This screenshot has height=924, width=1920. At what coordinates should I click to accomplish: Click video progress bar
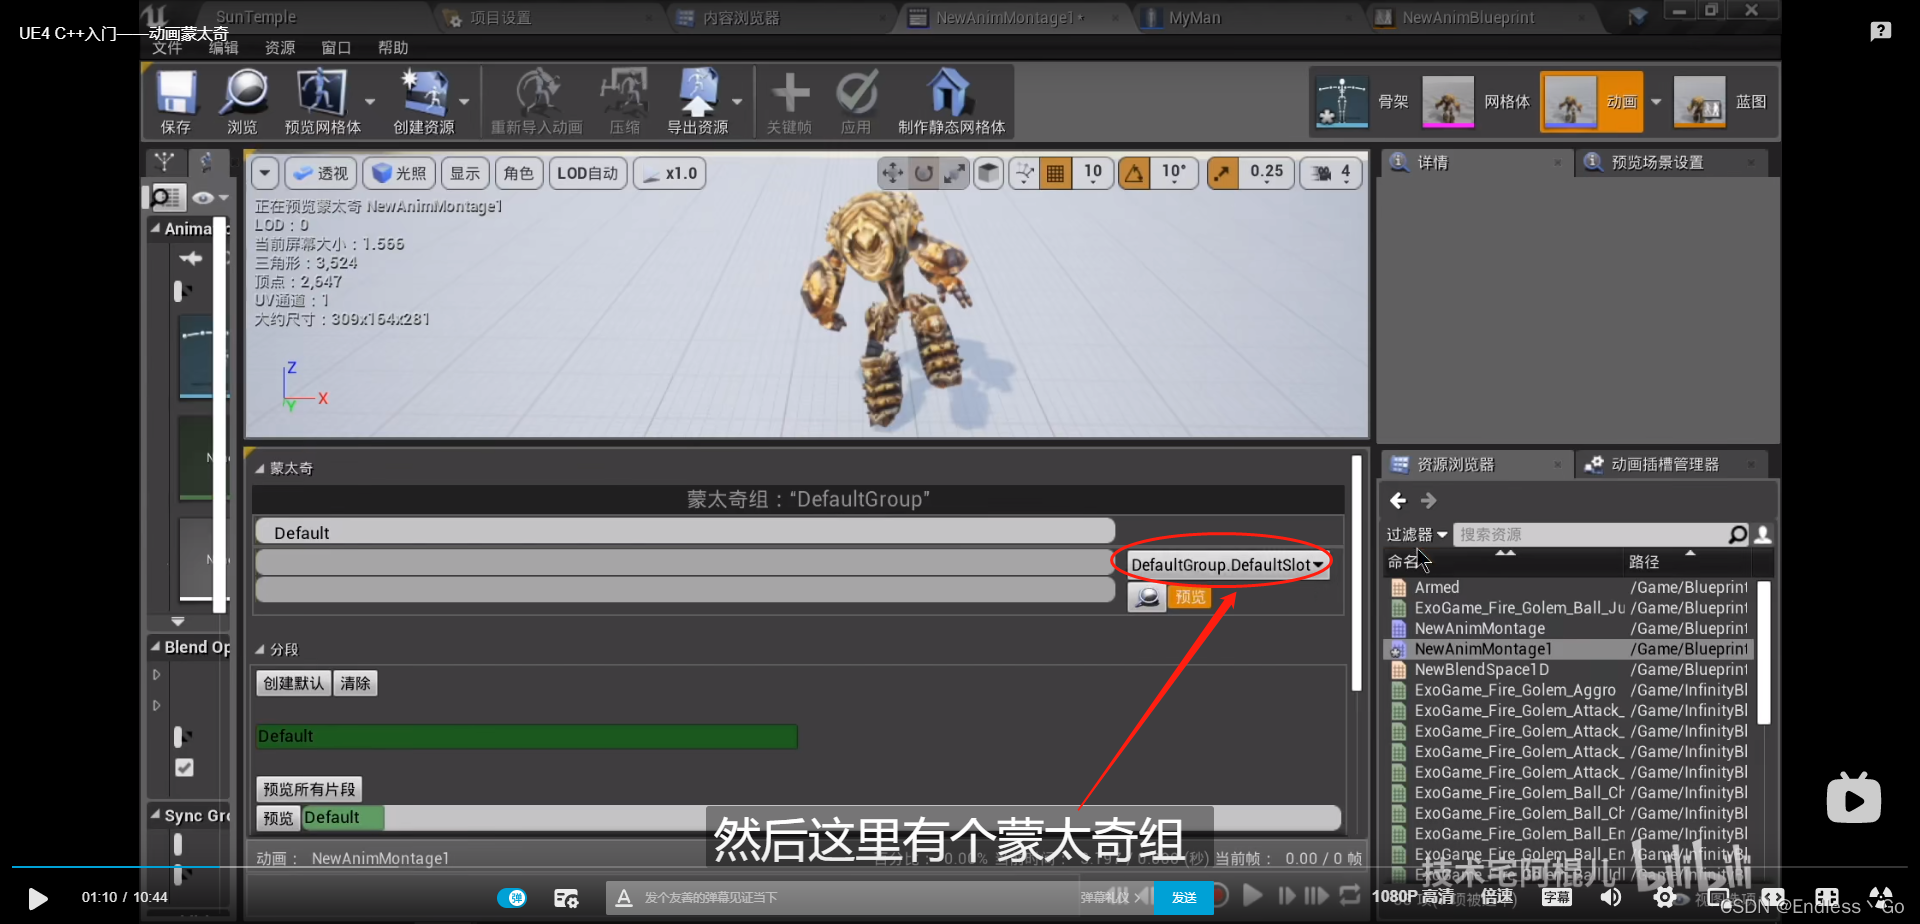(960, 866)
